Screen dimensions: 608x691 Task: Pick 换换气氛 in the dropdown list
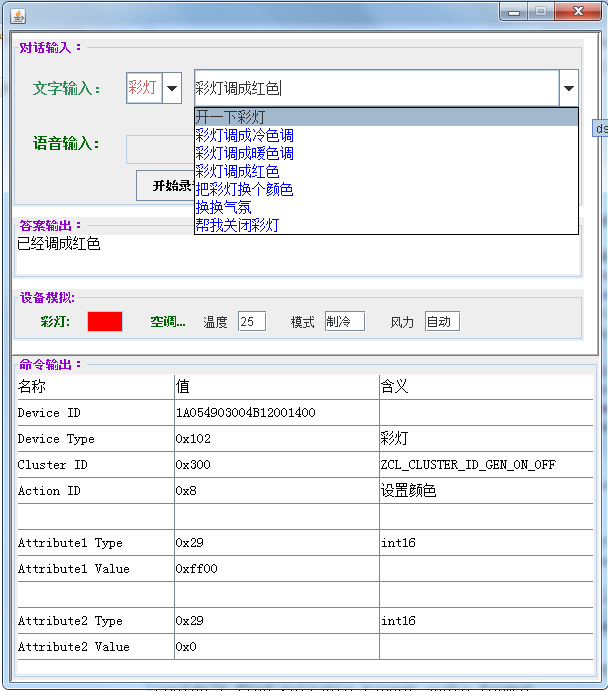click(x=386, y=207)
